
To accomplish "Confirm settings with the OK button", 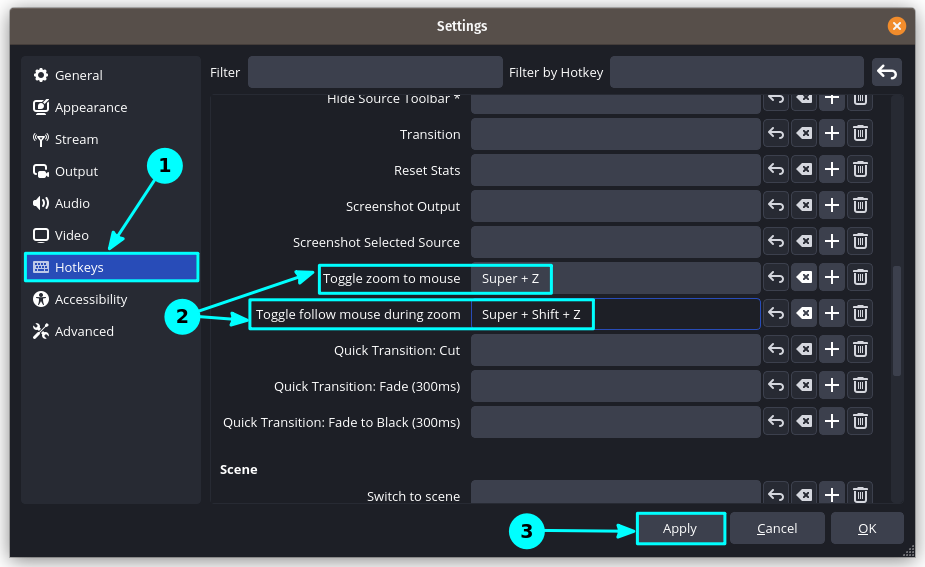I will [x=867, y=528].
